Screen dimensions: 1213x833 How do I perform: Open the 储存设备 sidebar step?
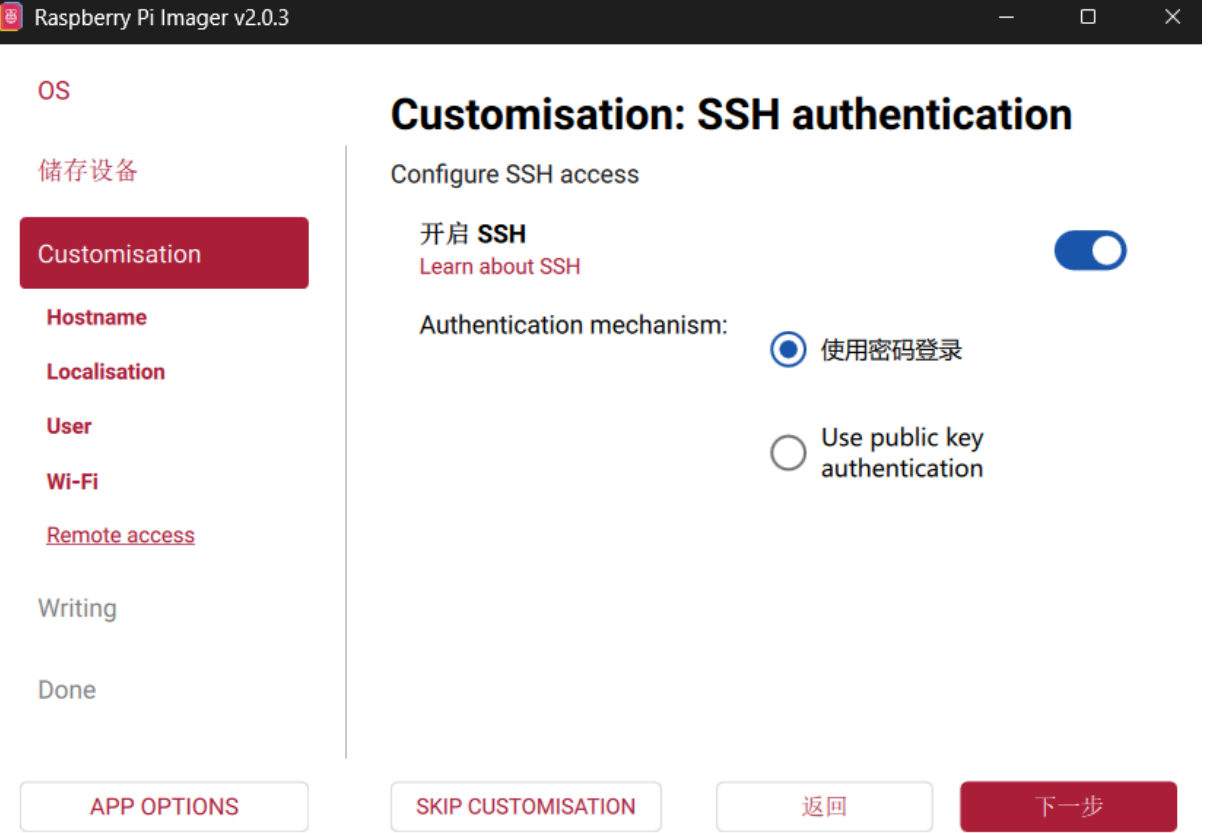(88, 171)
